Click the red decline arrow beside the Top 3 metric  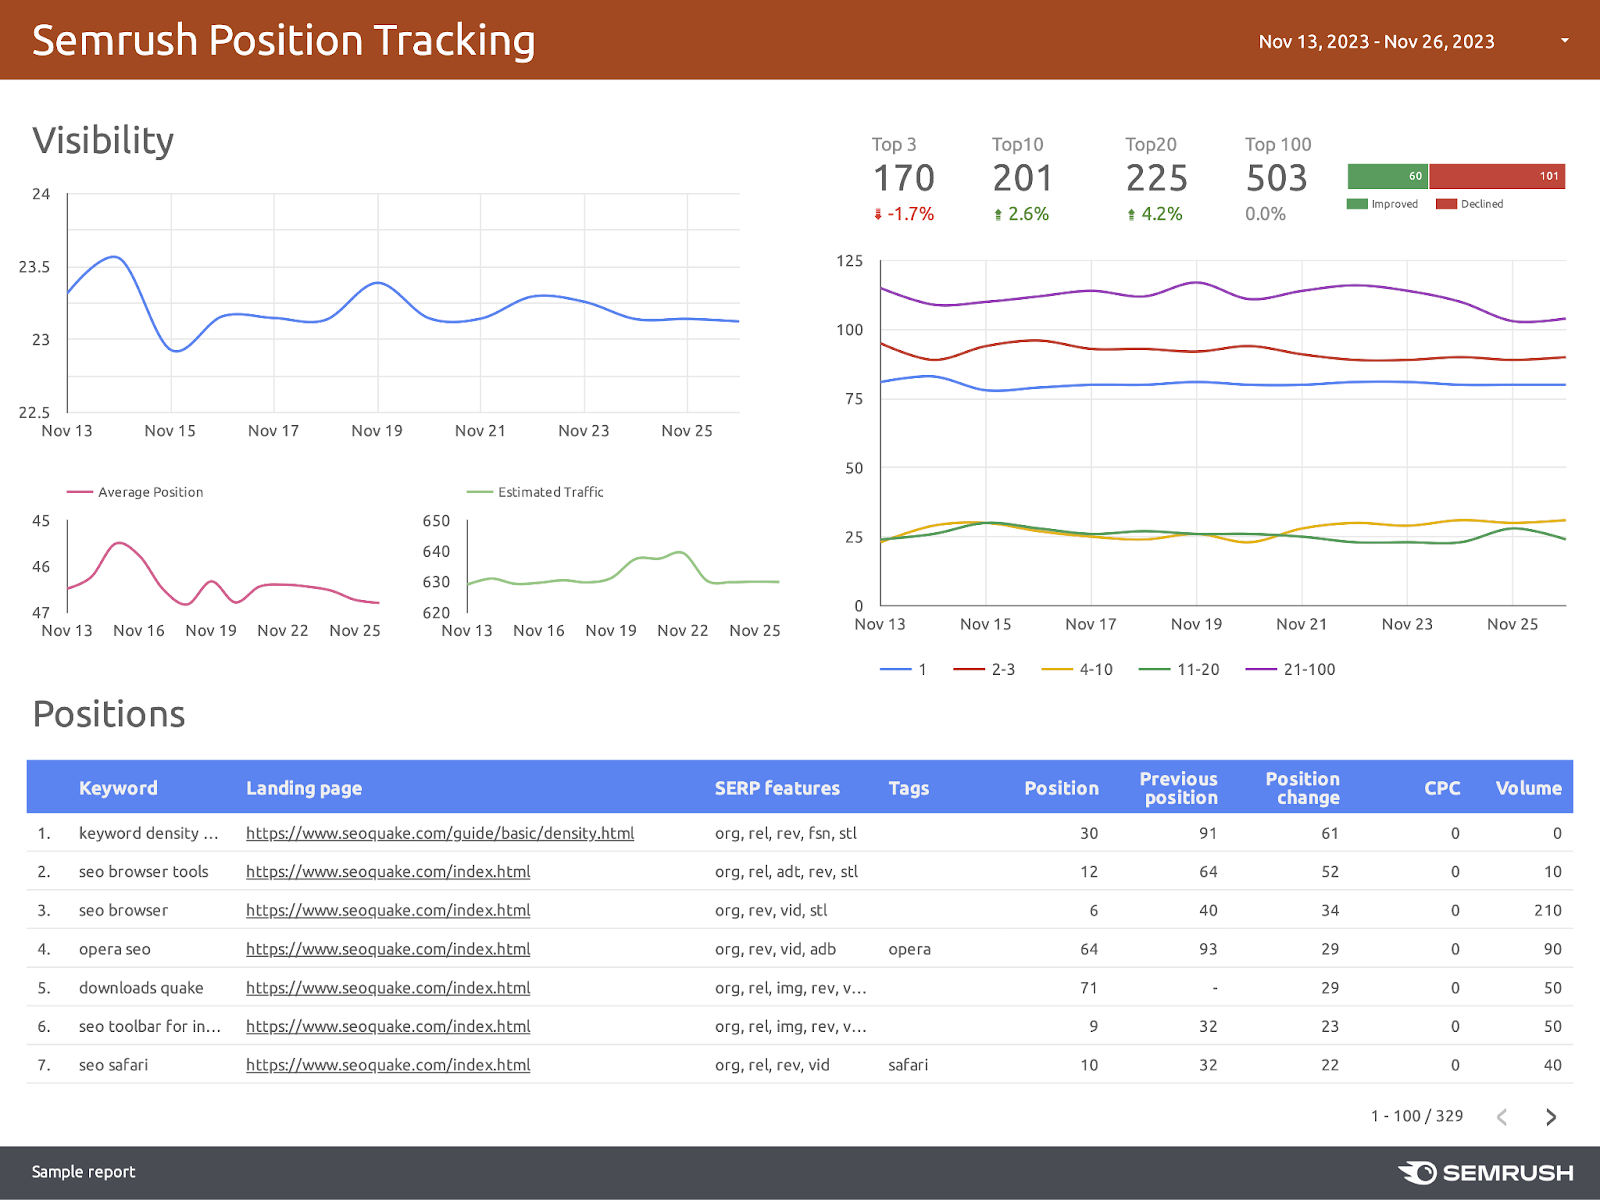click(x=878, y=213)
